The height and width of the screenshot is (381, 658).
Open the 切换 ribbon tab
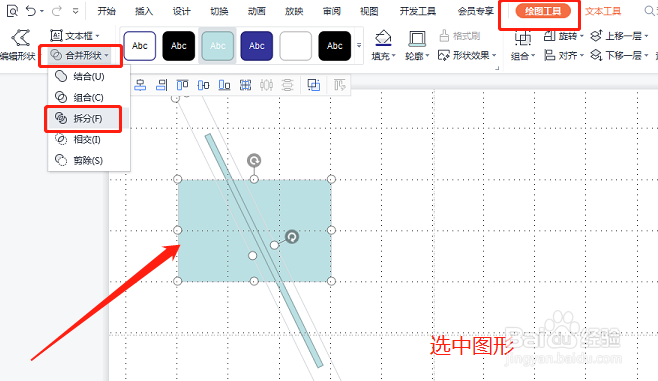coord(219,11)
